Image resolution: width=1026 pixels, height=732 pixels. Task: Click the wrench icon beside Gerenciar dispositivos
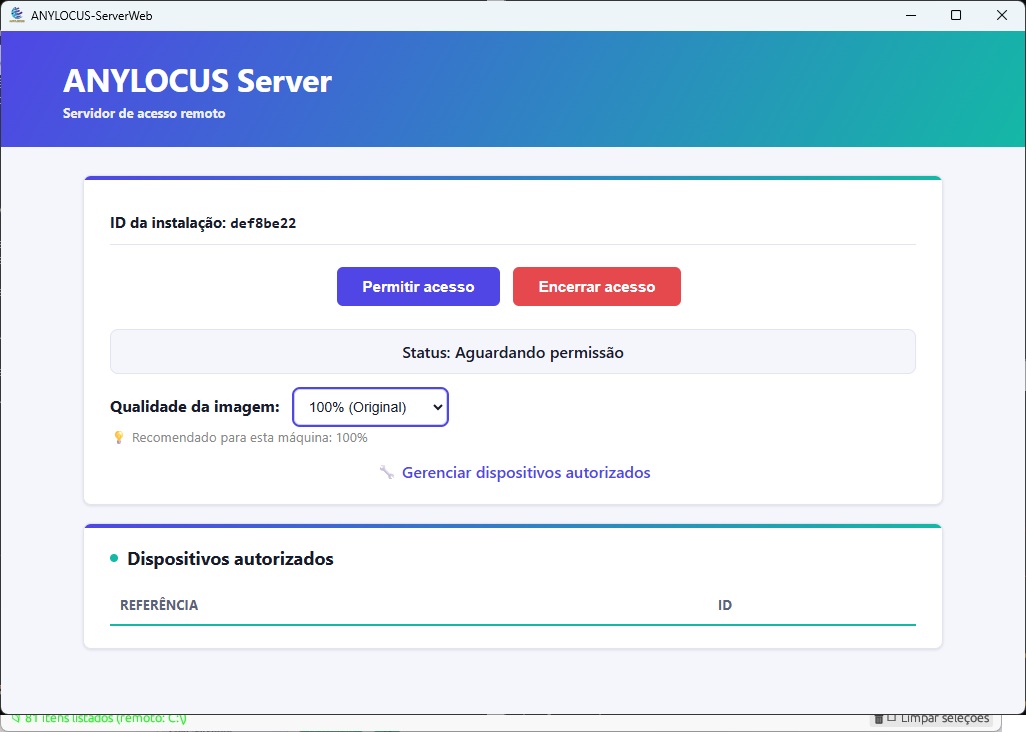click(387, 472)
